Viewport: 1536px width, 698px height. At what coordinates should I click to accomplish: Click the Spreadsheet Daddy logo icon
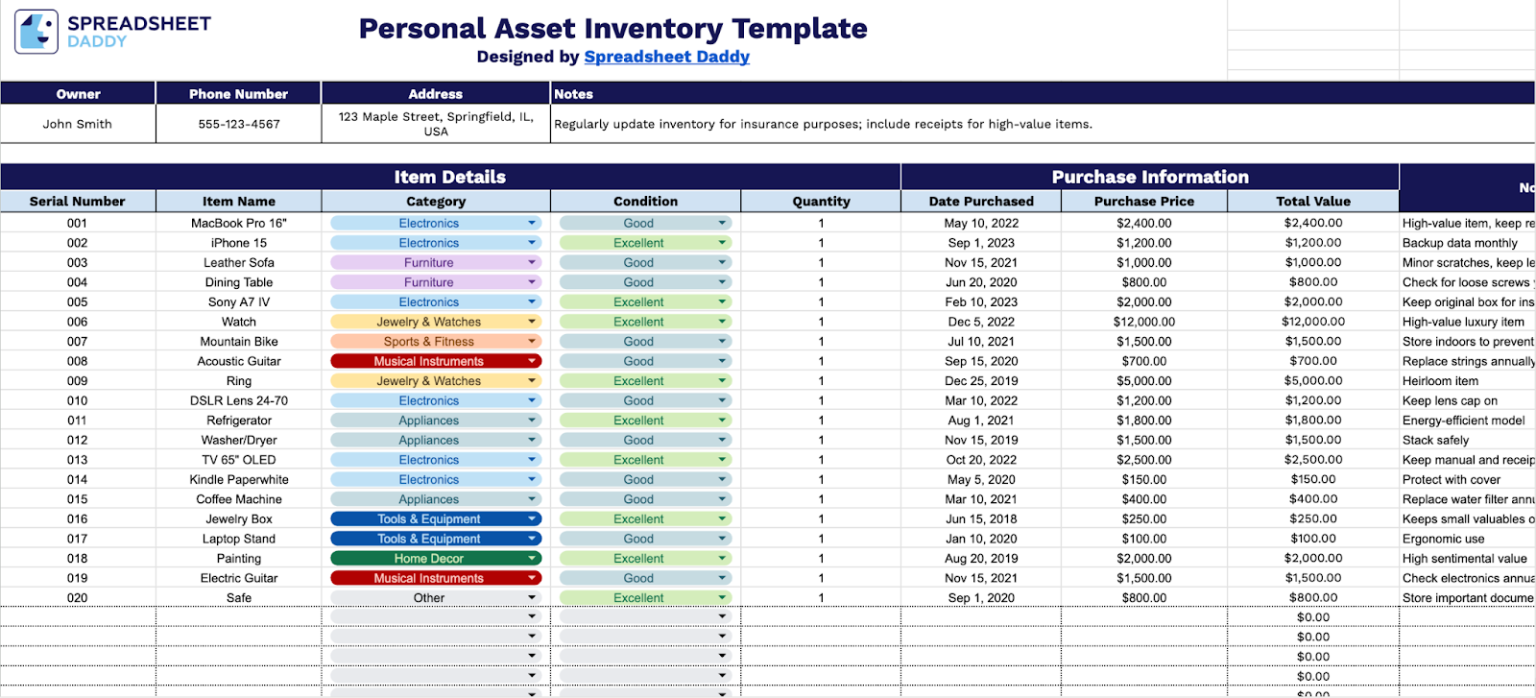[34, 30]
